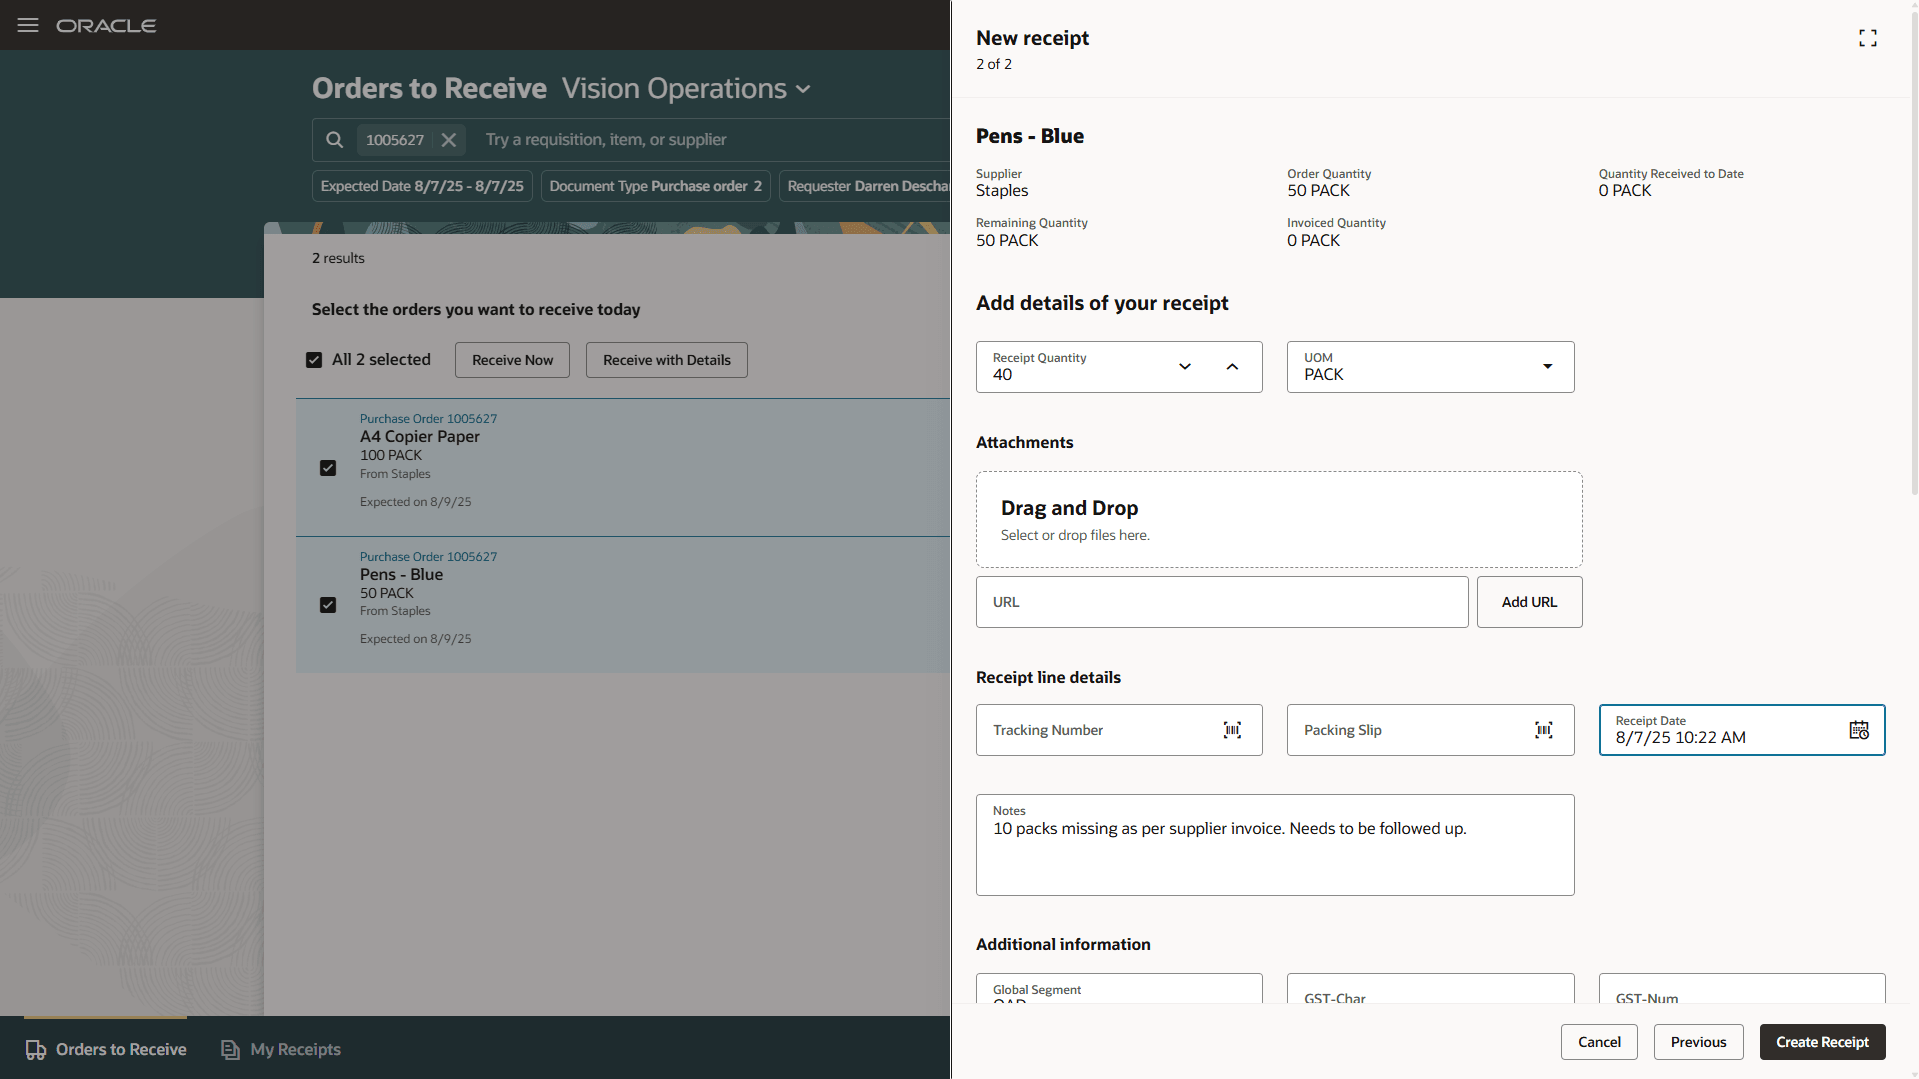Uncheck the A4 Copier Paper order
The height and width of the screenshot is (1079, 1919).
point(328,468)
